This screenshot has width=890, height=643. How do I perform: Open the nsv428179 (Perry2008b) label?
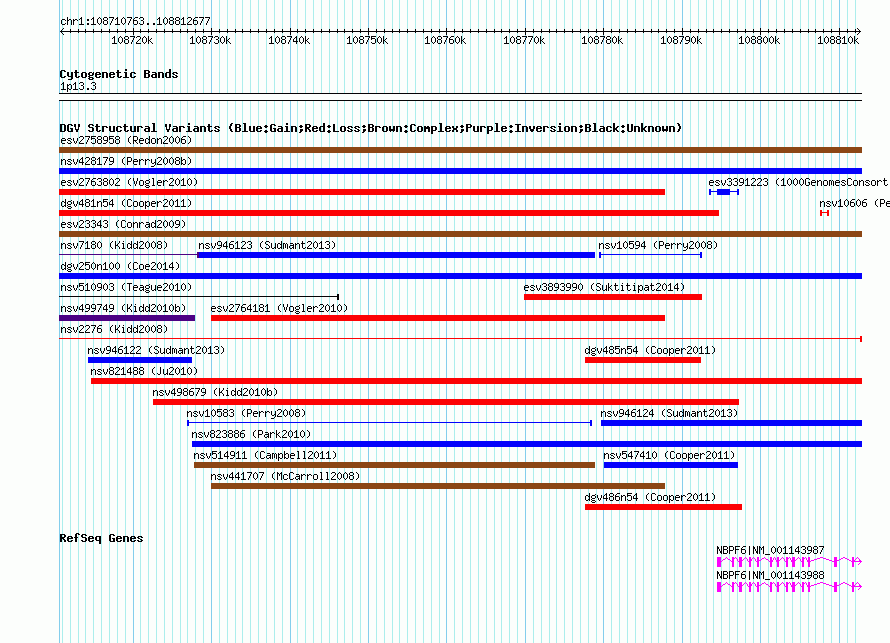tap(126, 161)
